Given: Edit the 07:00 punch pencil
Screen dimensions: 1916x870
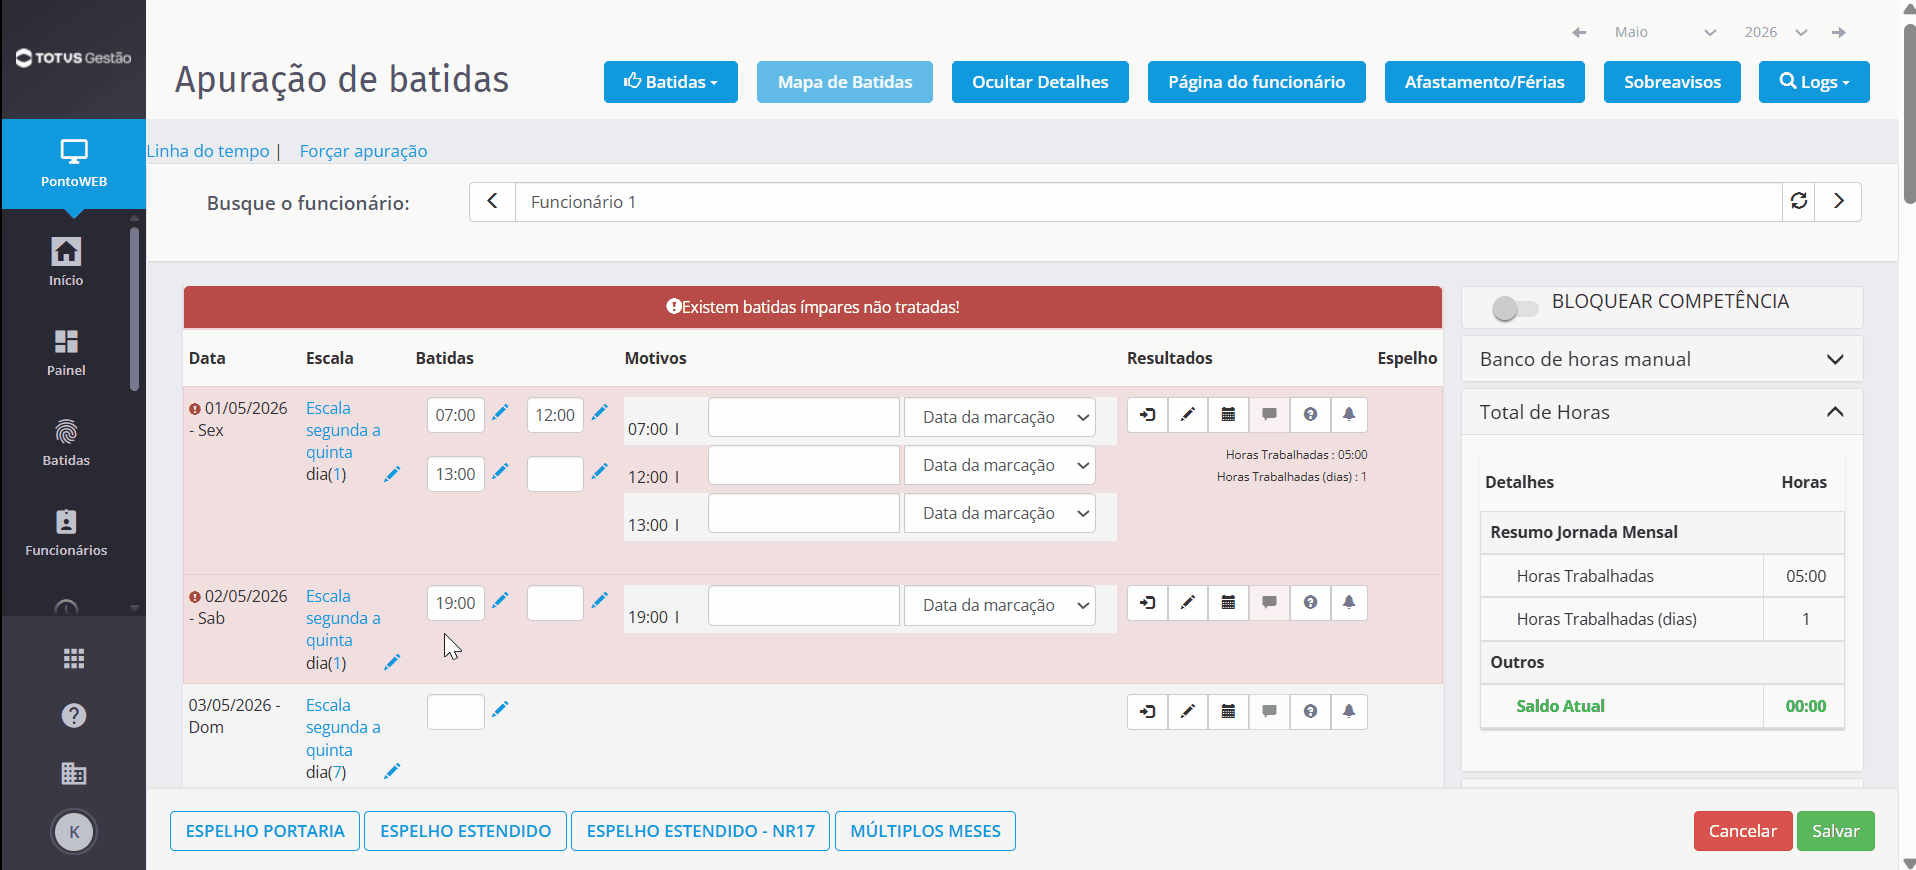Looking at the screenshot, I should tap(500, 412).
